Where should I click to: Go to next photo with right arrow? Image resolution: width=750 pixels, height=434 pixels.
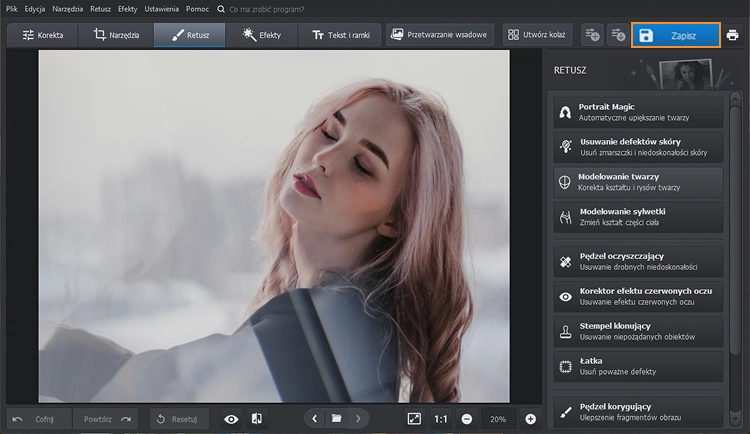(358, 418)
